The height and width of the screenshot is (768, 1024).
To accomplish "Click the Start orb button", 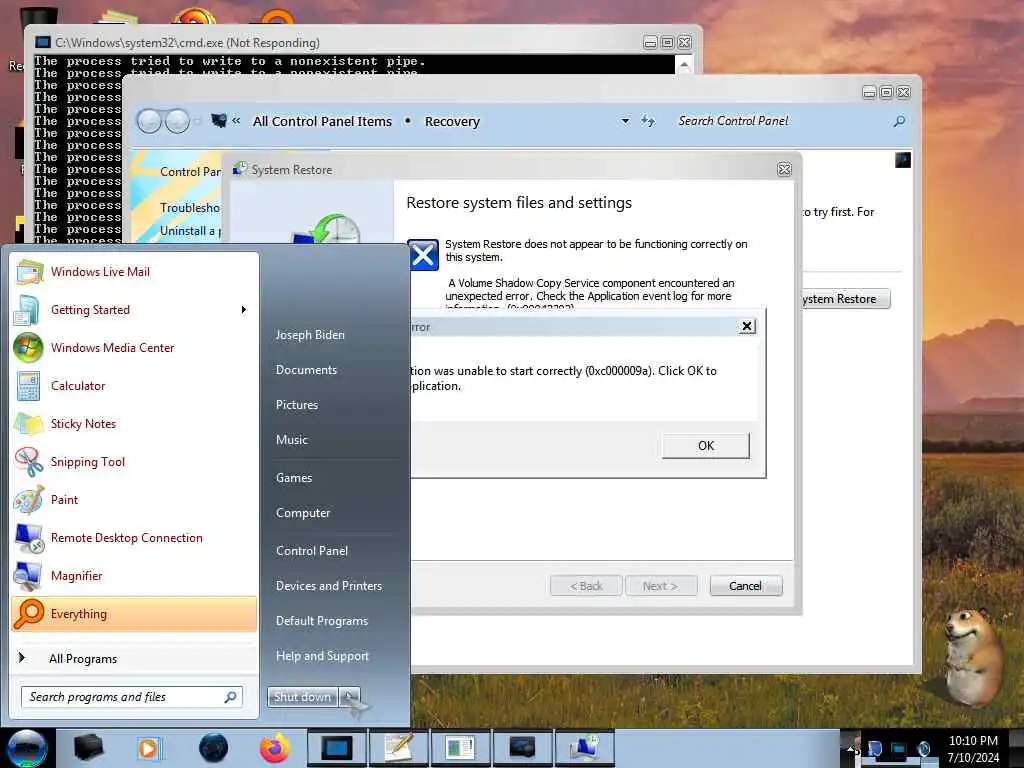I will [27, 748].
